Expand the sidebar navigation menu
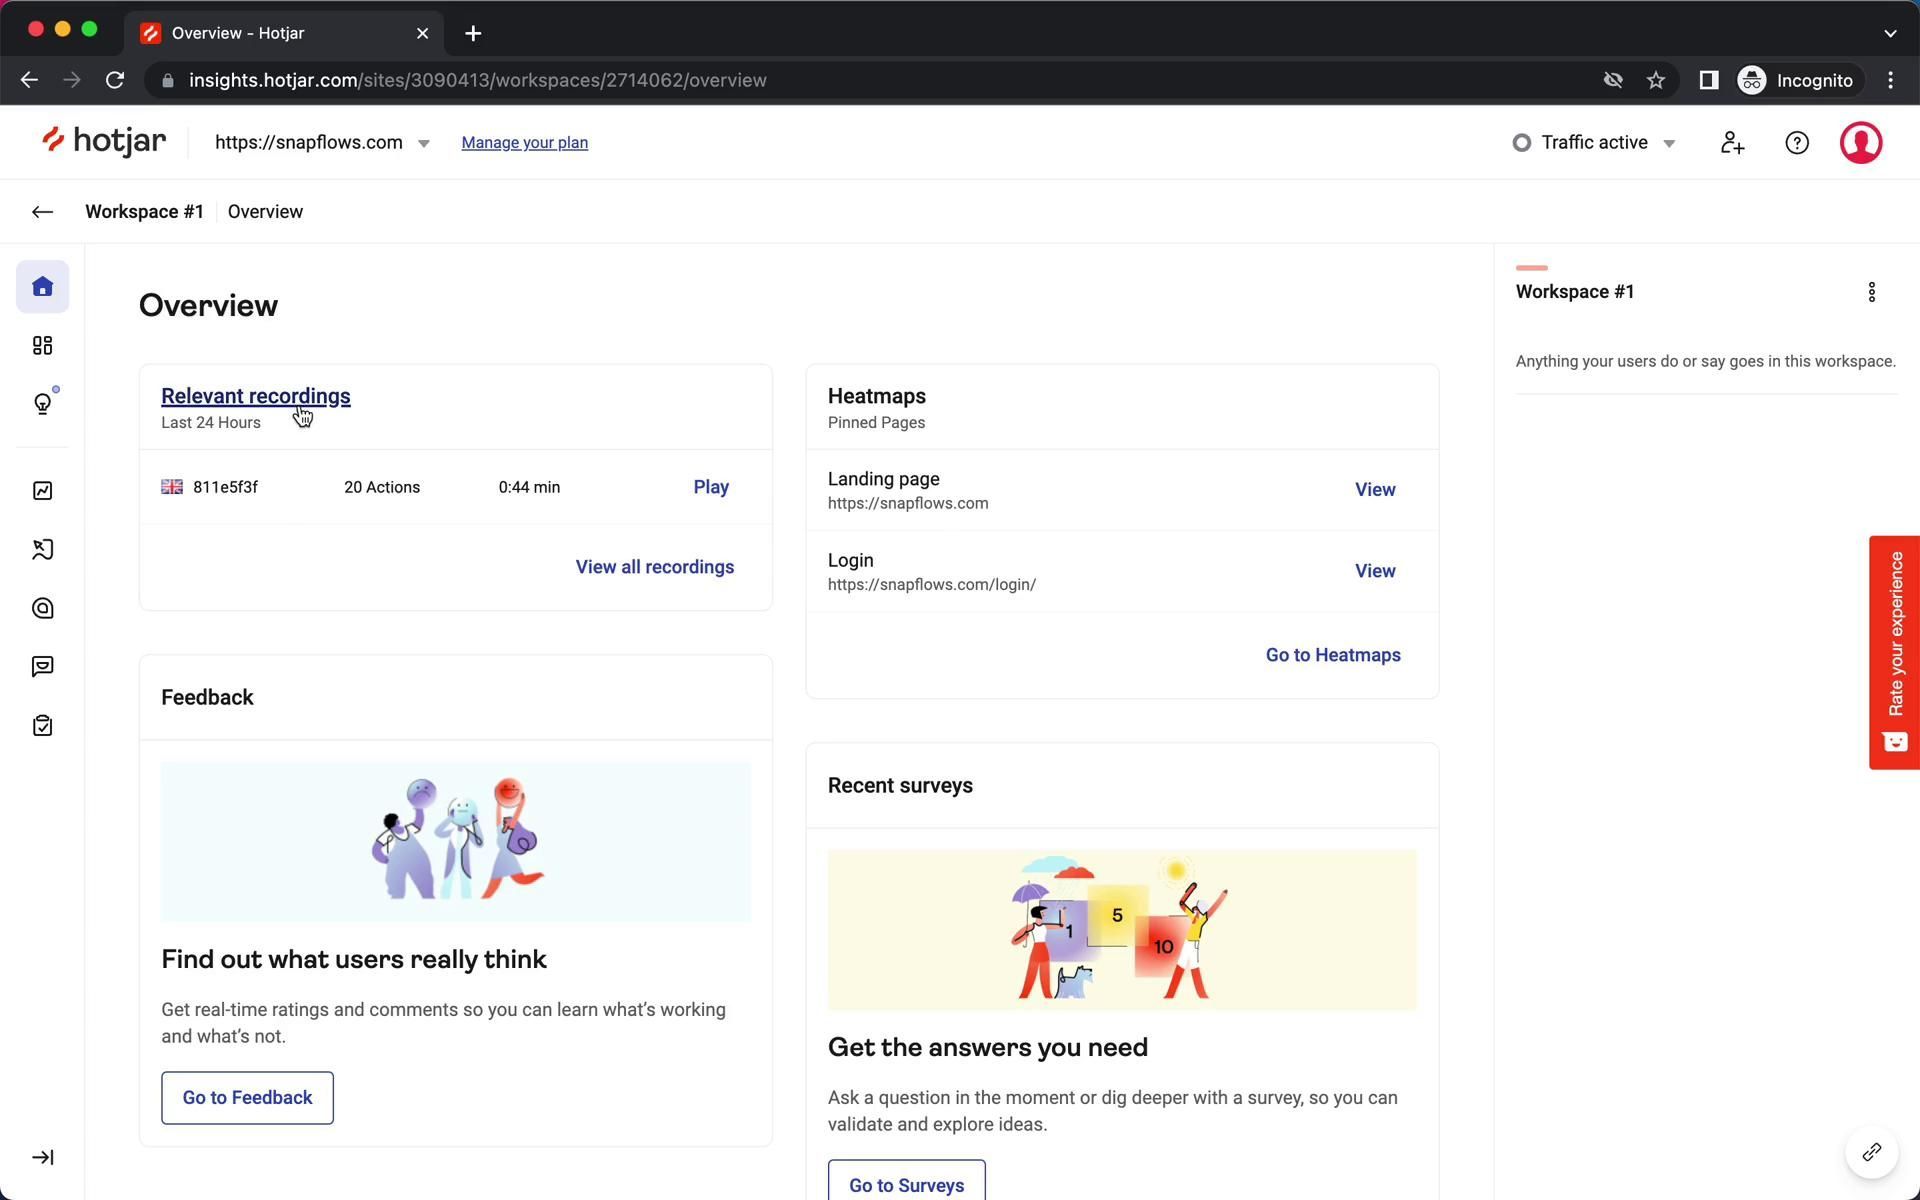This screenshot has height=1200, width=1920. tap(42, 1157)
